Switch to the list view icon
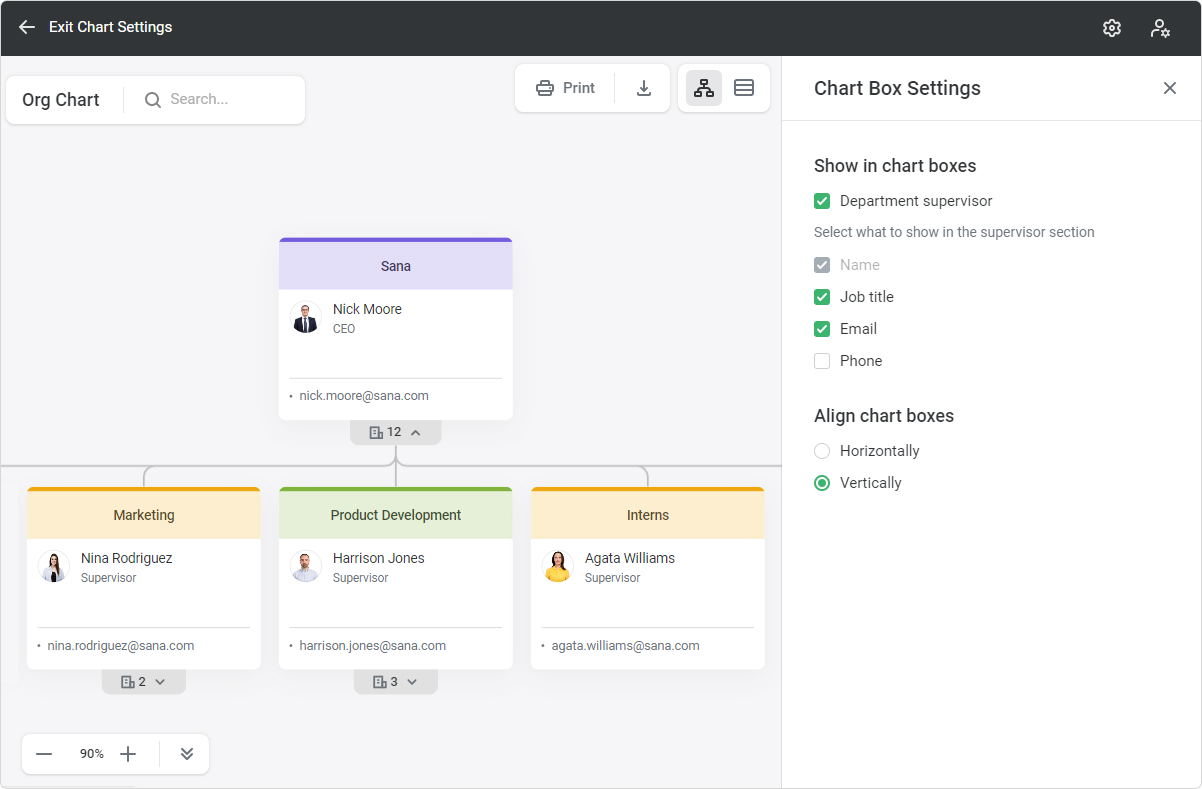Screen dimensions: 1202x789 744,88
